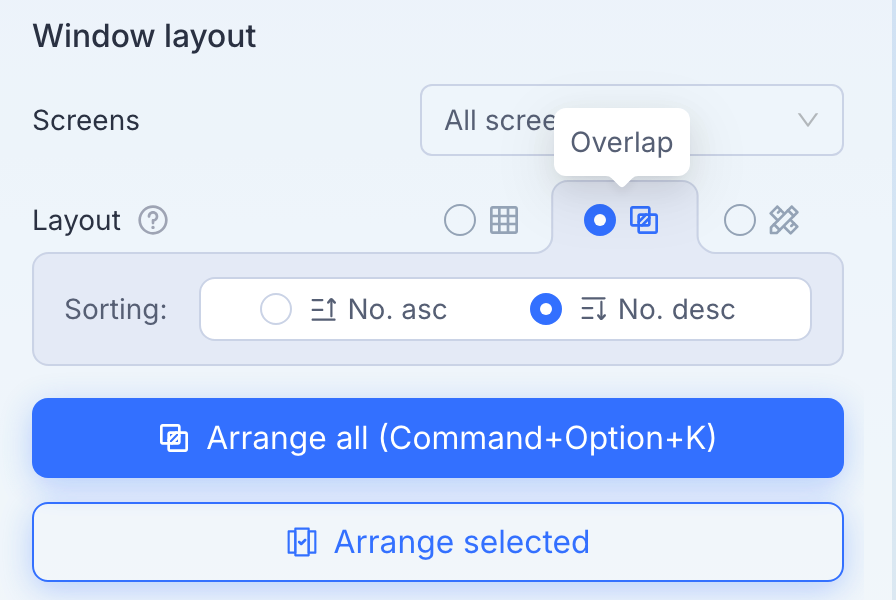The image size is (896, 600).
Task: Select the grid layout radio button
Action: pyautogui.click(x=460, y=220)
